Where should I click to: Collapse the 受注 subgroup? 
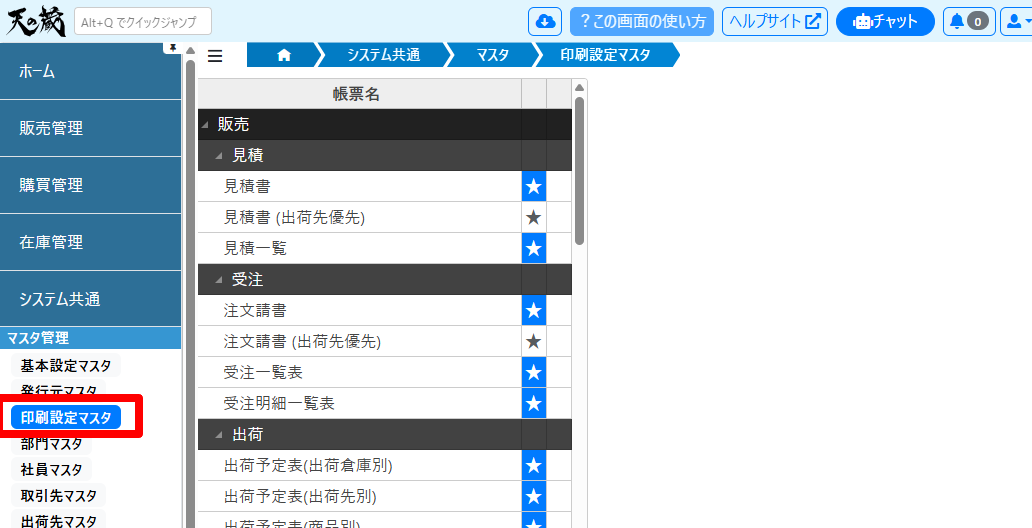click(219, 280)
